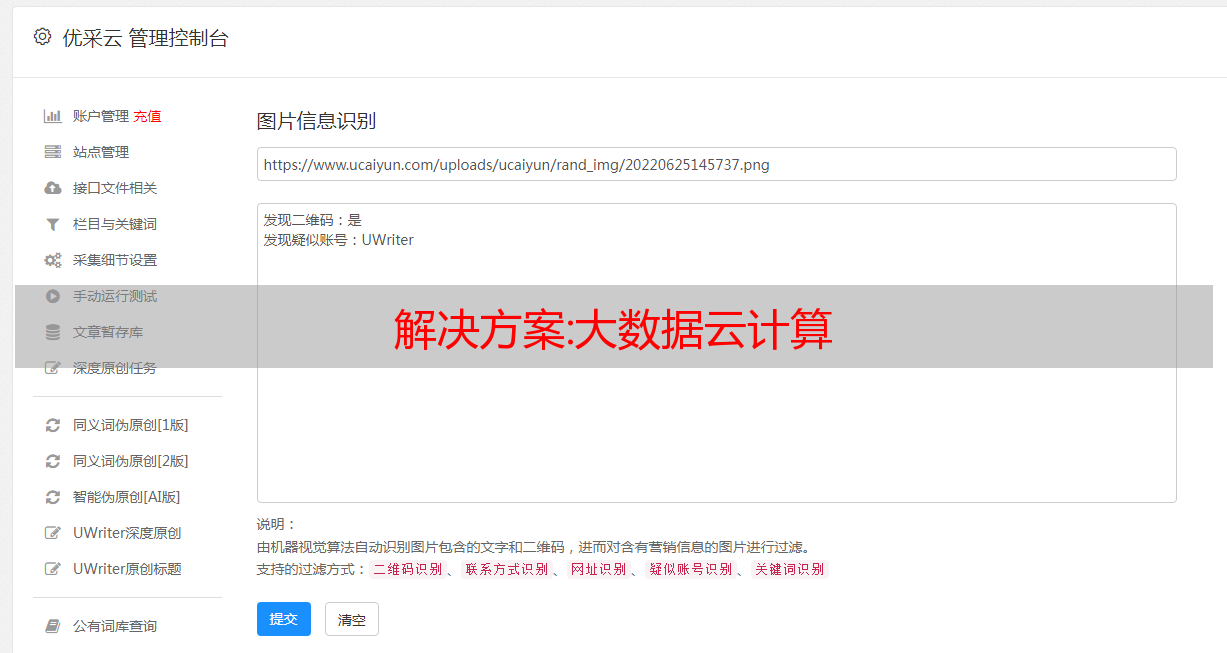
Task: Open 同义词伪原创[1版] menu item
Action: point(131,425)
